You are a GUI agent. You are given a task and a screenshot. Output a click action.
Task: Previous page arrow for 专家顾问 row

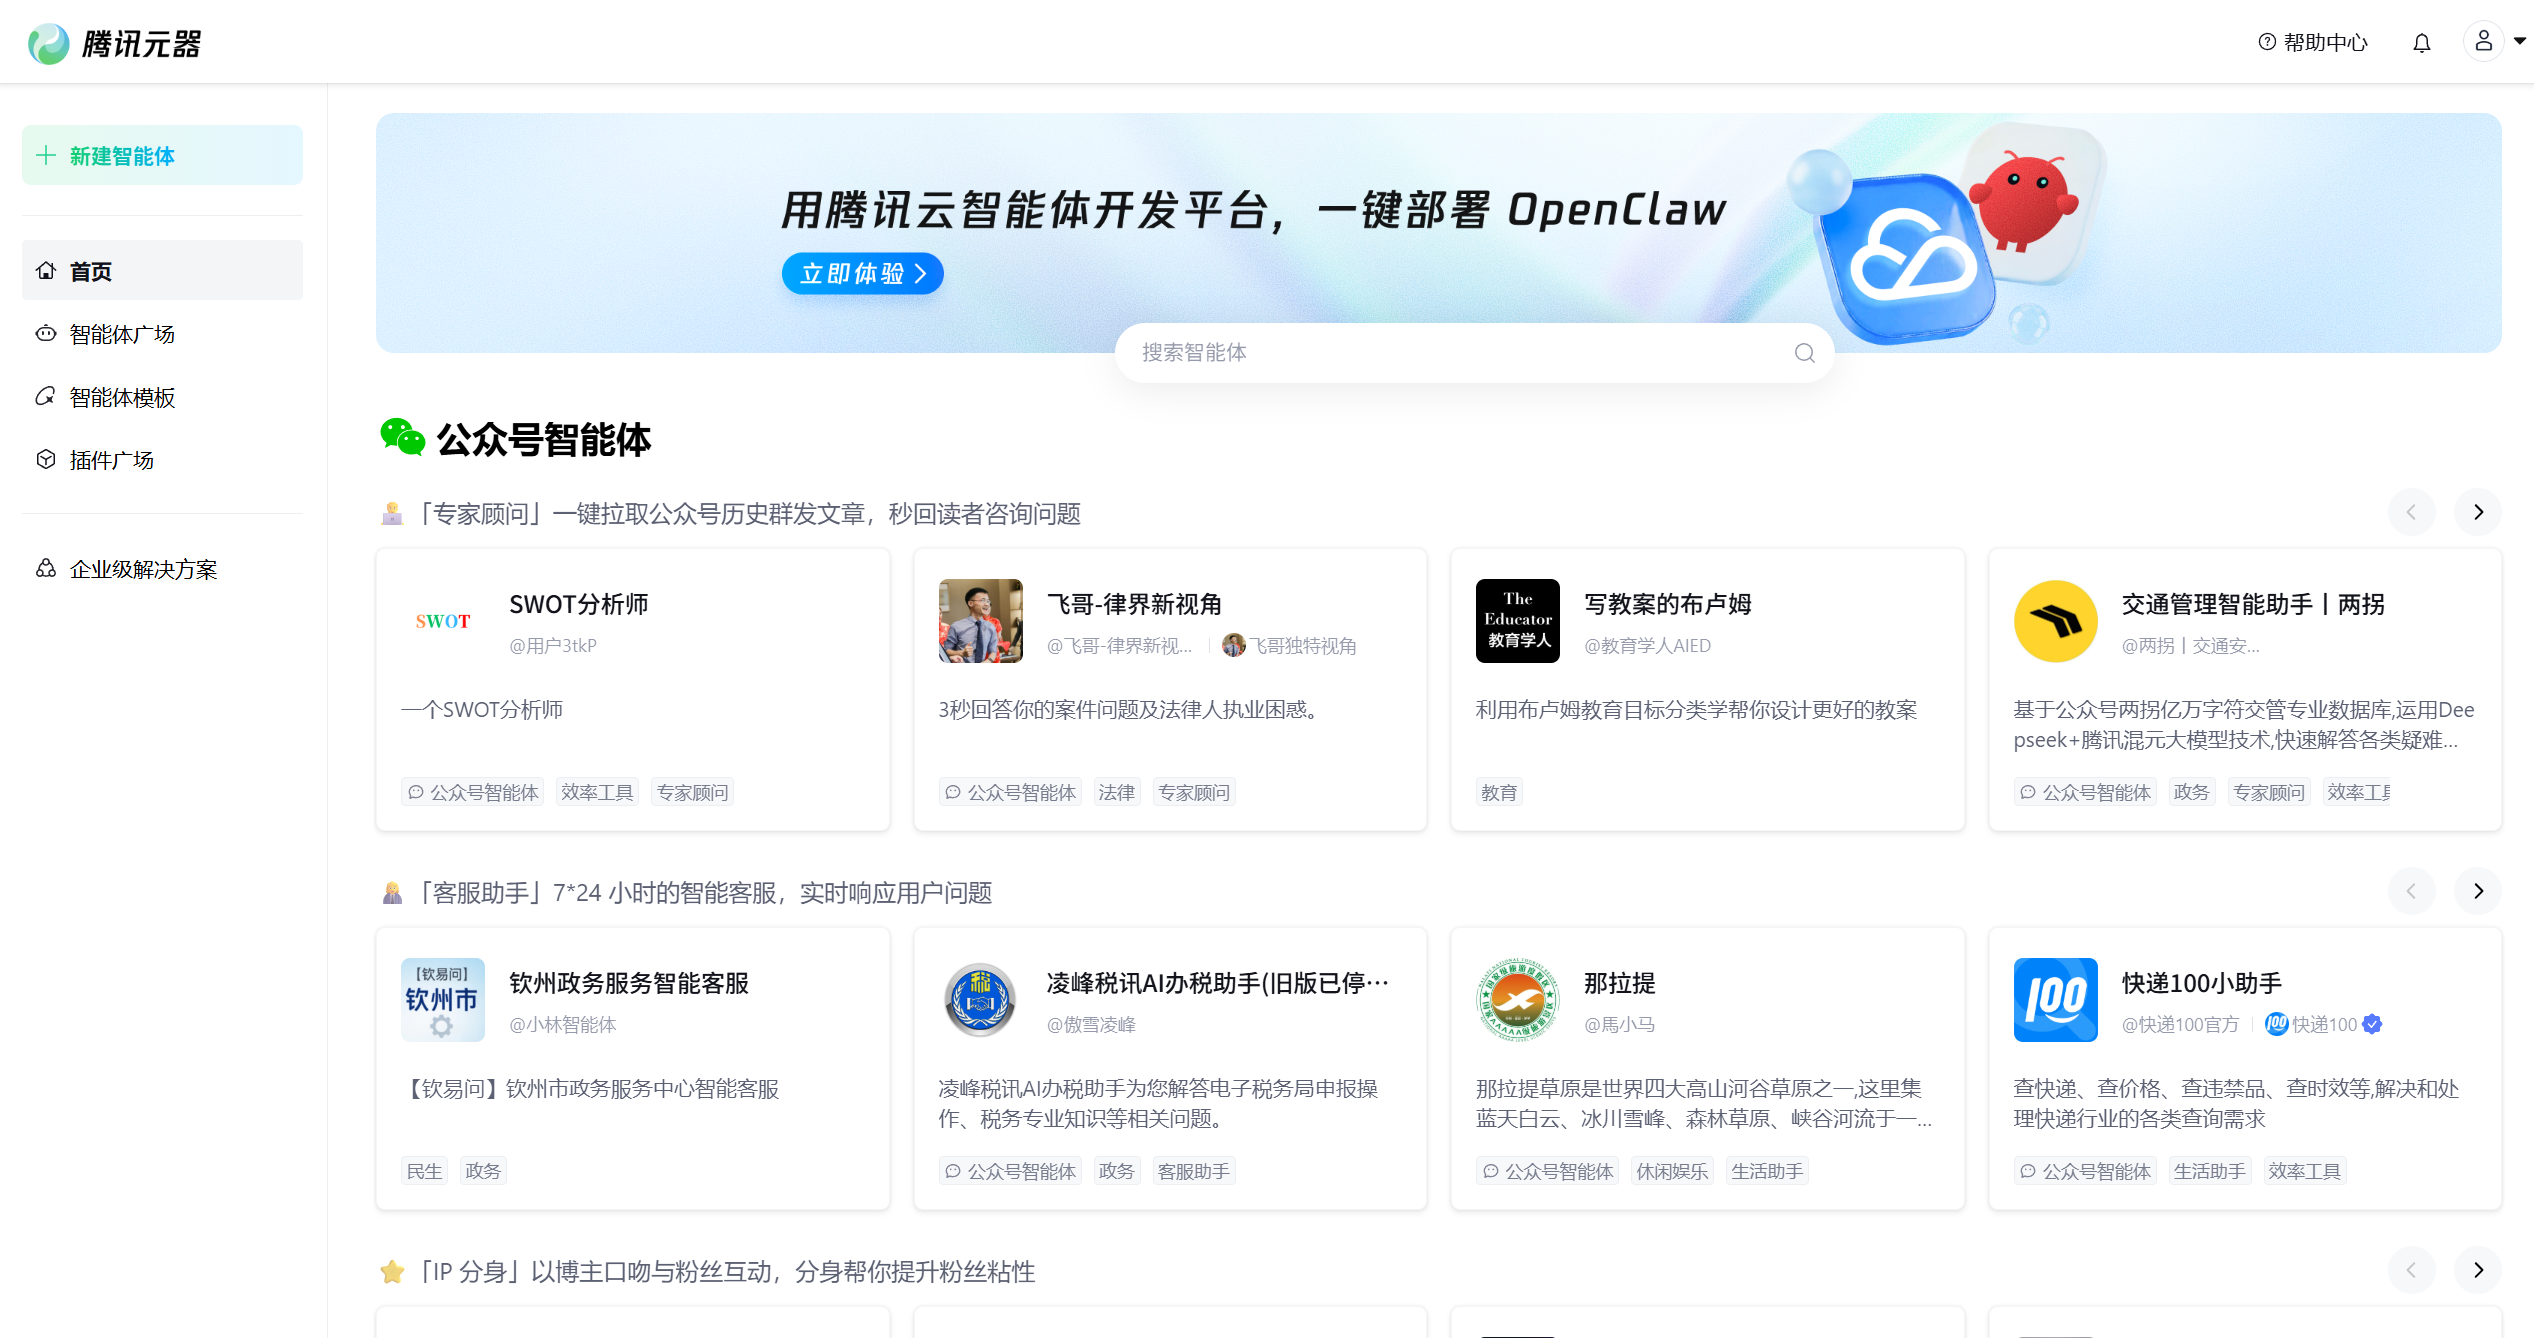pyautogui.click(x=2411, y=512)
